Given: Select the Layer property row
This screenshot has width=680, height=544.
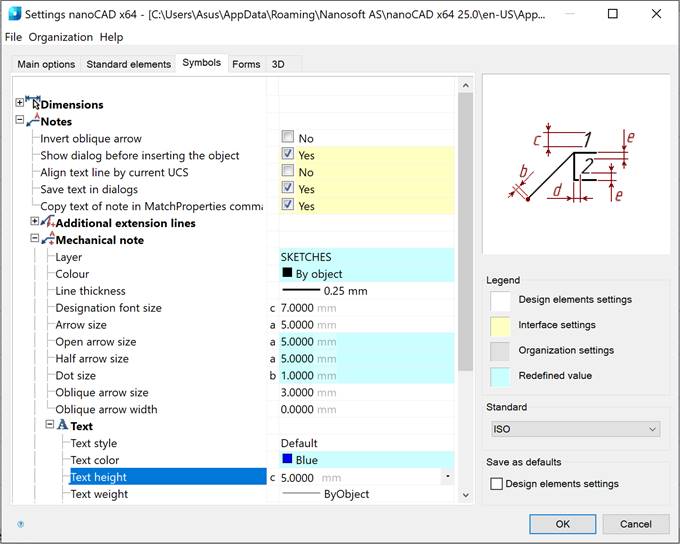Looking at the screenshot, I should (69, 257).
